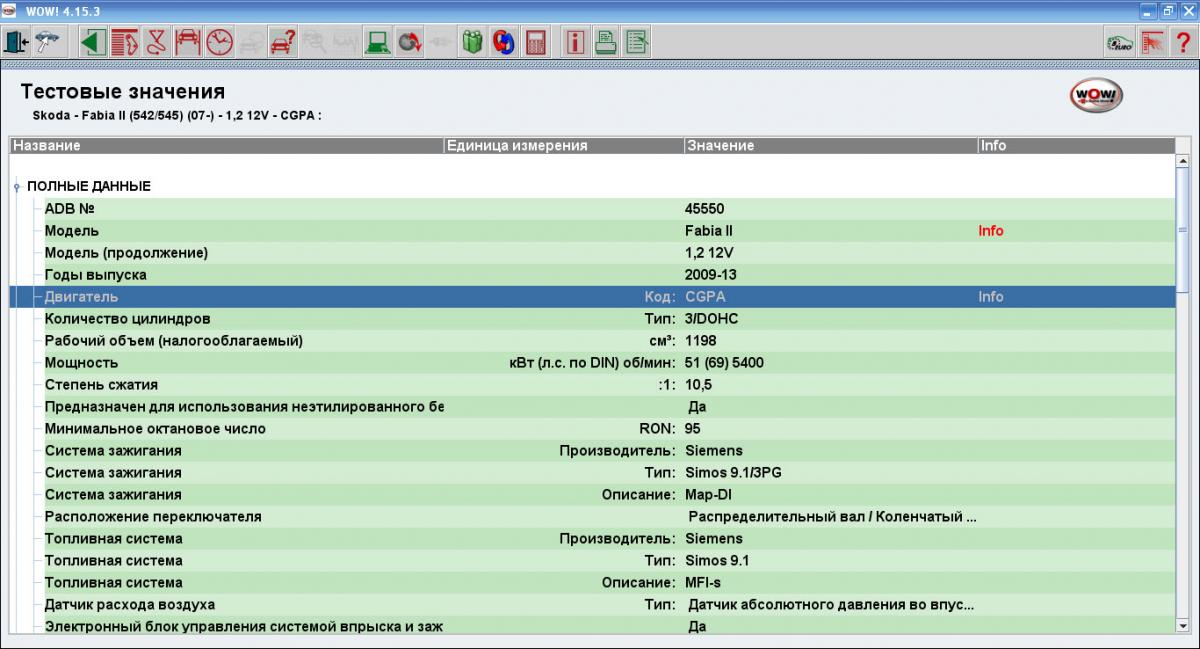Viewport: 1200px width, 649px height.
Task: Open the red list with car icon
Action: (x=124, y=42)
